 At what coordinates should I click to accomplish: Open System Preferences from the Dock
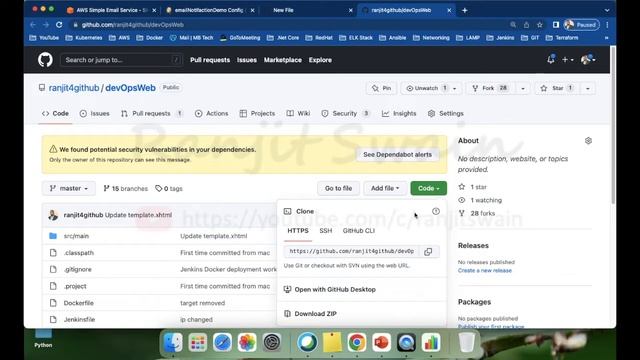[272, 342]
